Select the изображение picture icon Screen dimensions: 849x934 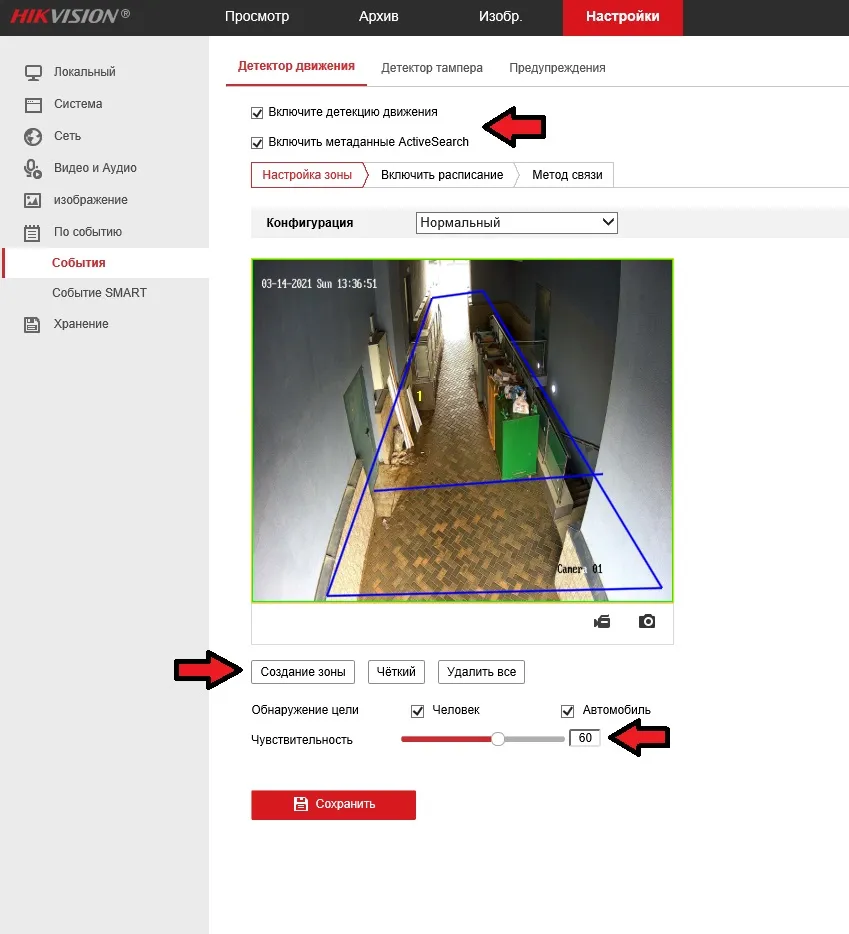click(31, 200)
